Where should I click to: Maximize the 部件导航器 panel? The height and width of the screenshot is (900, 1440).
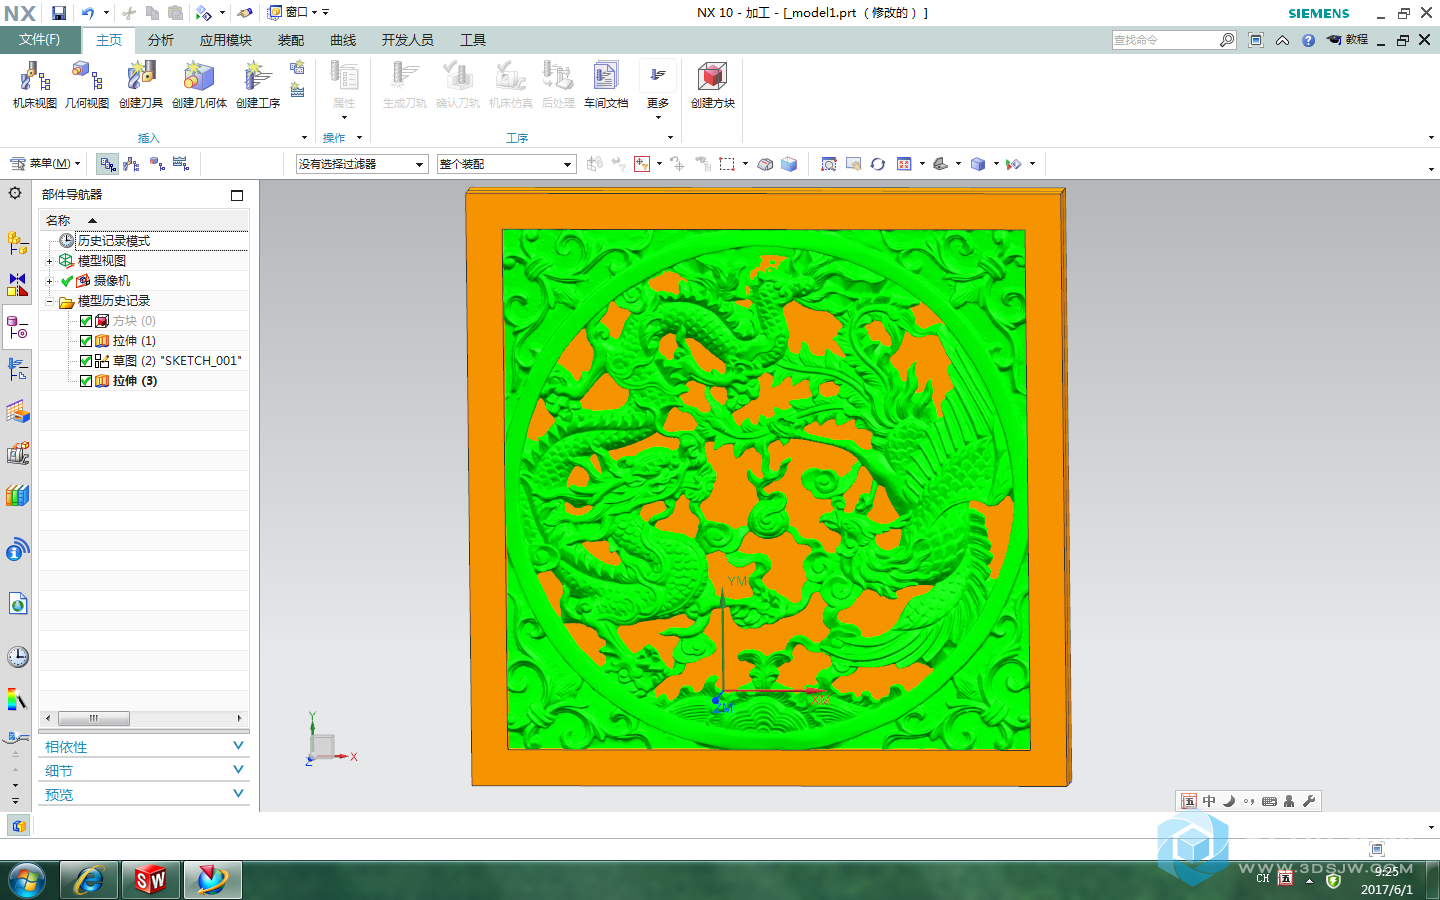point(237,195)
